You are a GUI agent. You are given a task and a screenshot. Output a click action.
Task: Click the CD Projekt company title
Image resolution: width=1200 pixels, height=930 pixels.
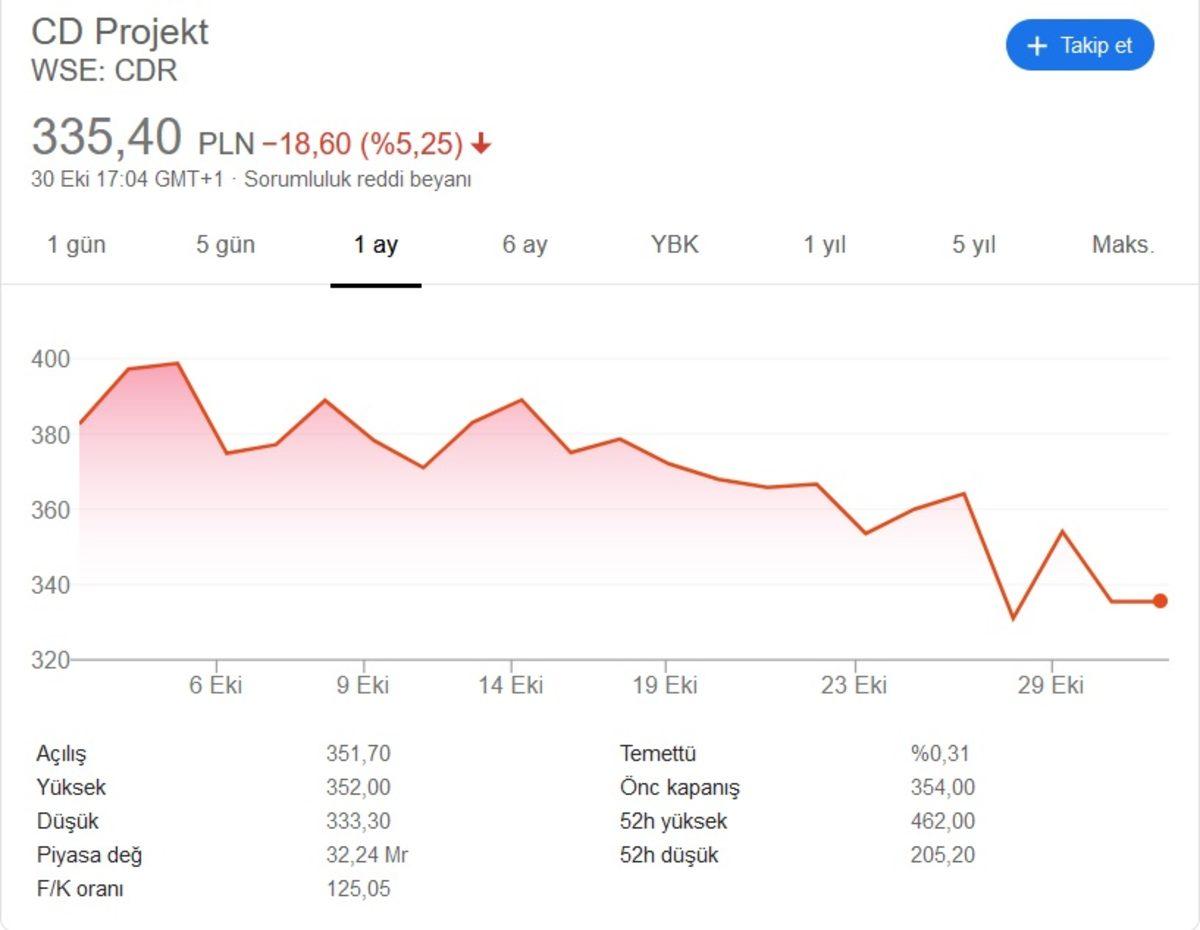(120, 31)
